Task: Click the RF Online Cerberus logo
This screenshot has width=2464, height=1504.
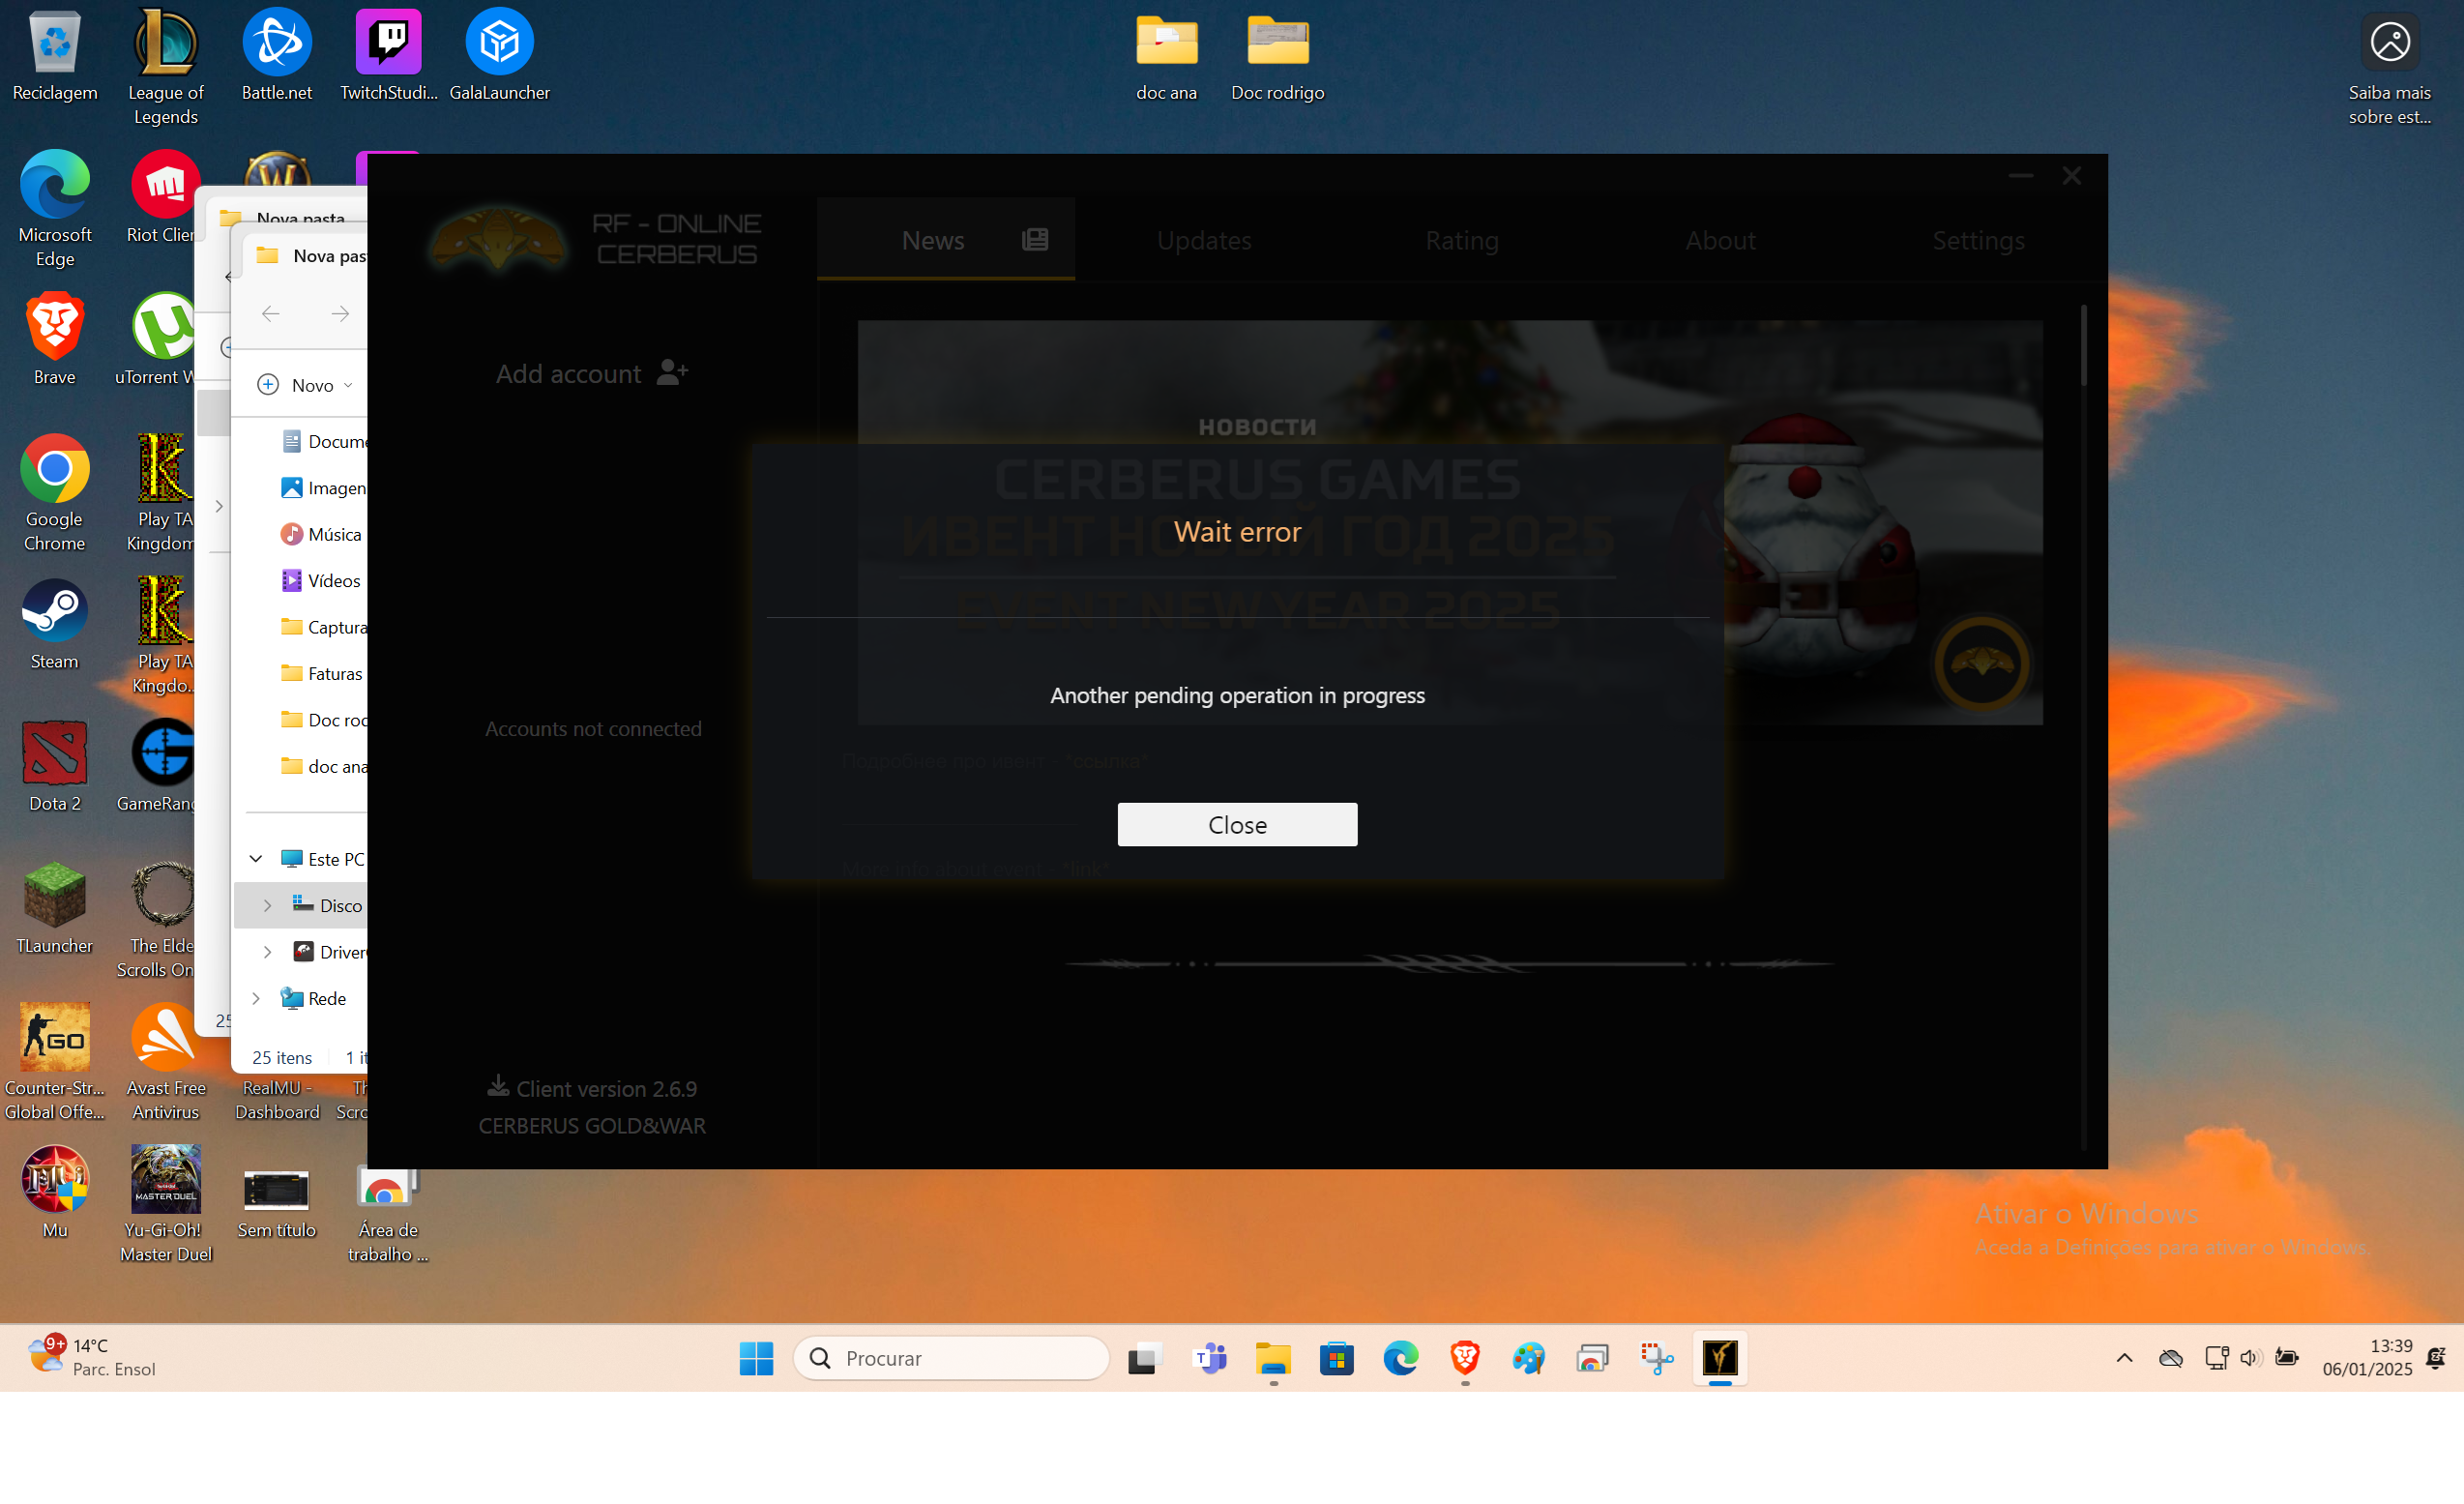Action: [497, 240]
